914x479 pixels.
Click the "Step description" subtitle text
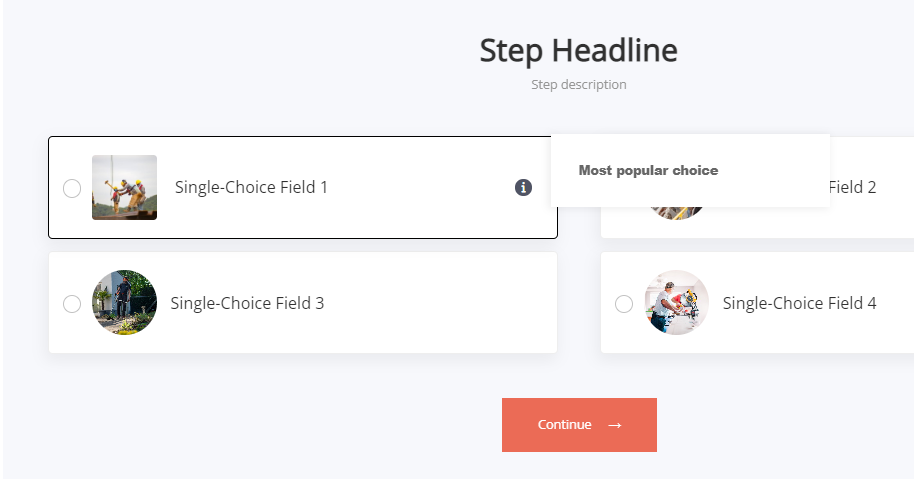tap(578, 85)
